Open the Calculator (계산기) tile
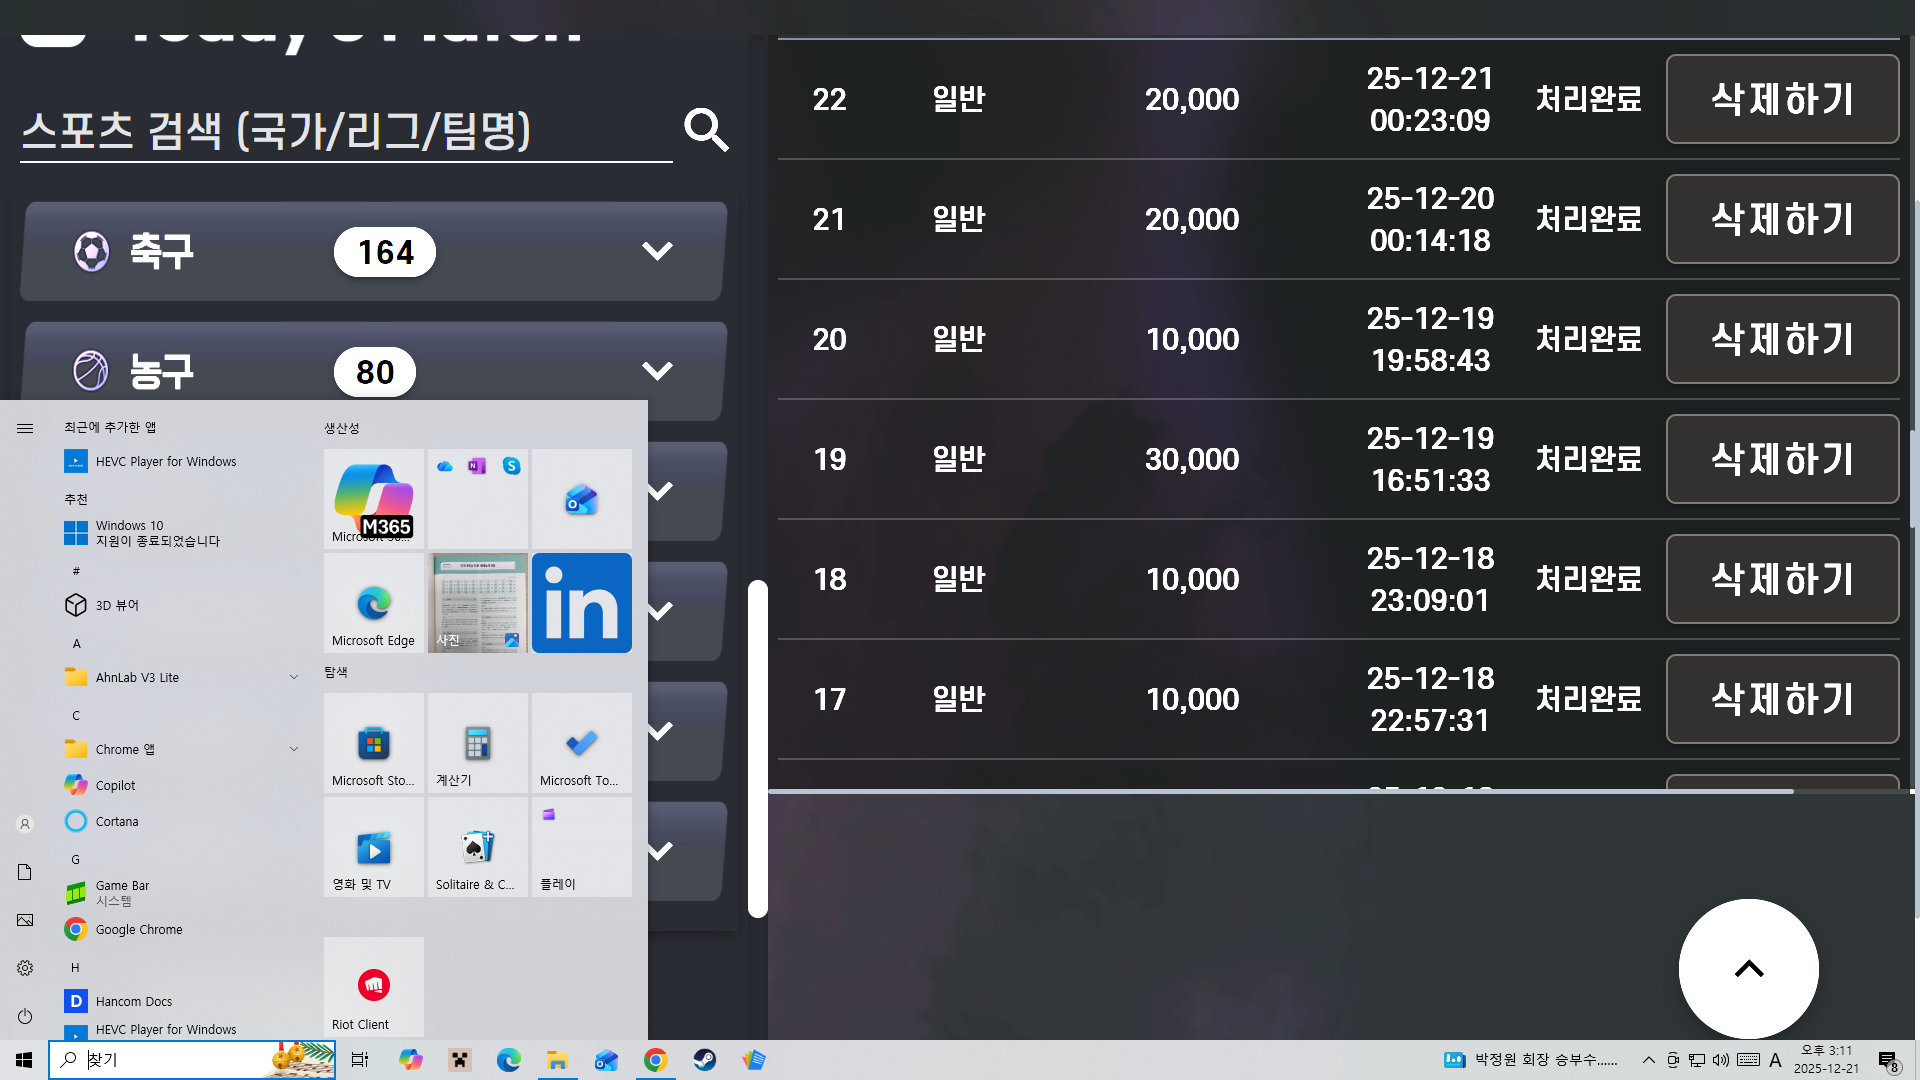This screenshot has width=1920, height=1080. point(478,744)
